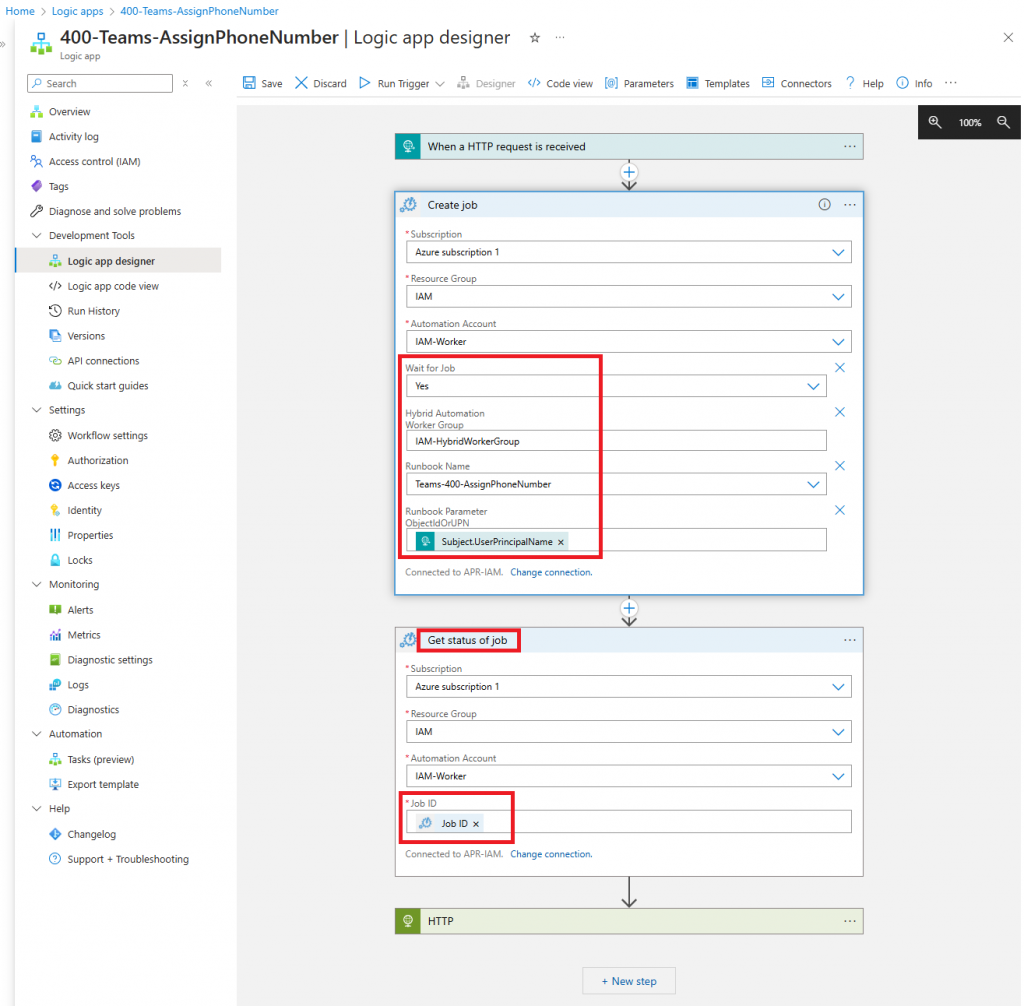Show info for the Create job action
1024x1006 pixels.
coord(825,205)
